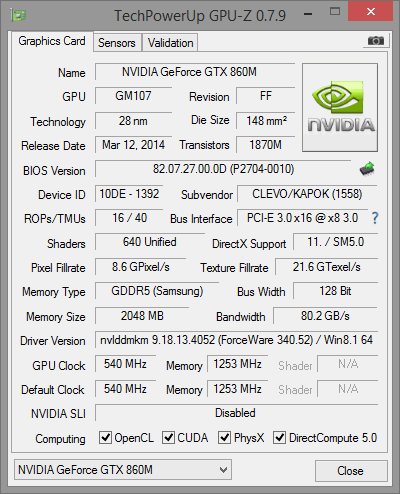This screenshot has width=400, height=494.
Task: Click the Driver Version field
Action: coord(236,340)
